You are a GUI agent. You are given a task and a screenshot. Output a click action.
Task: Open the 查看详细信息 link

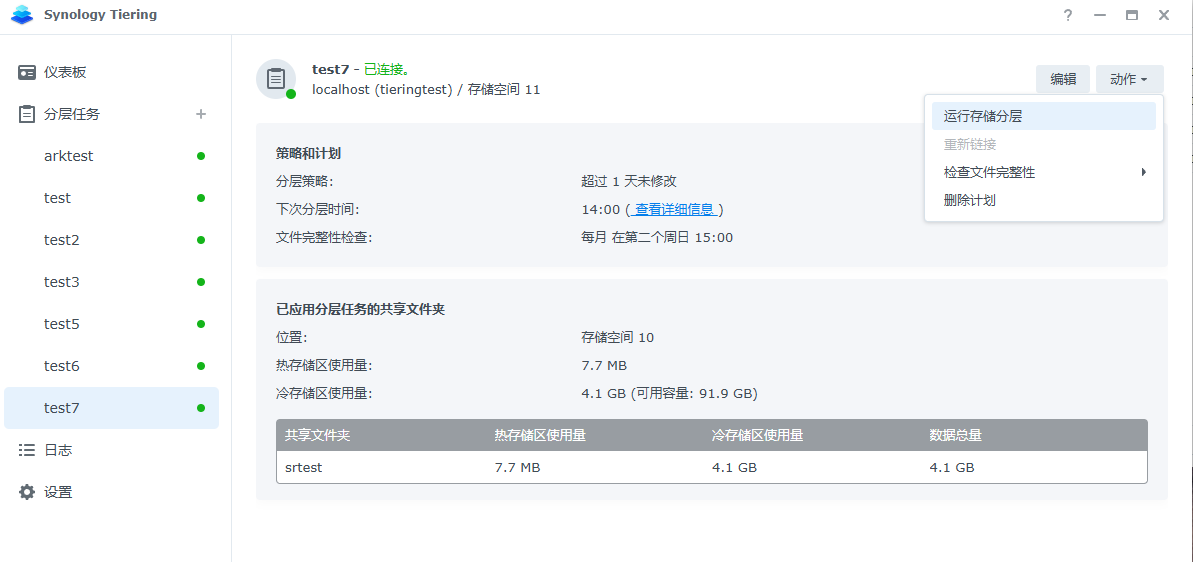click(x=674, y=209)
